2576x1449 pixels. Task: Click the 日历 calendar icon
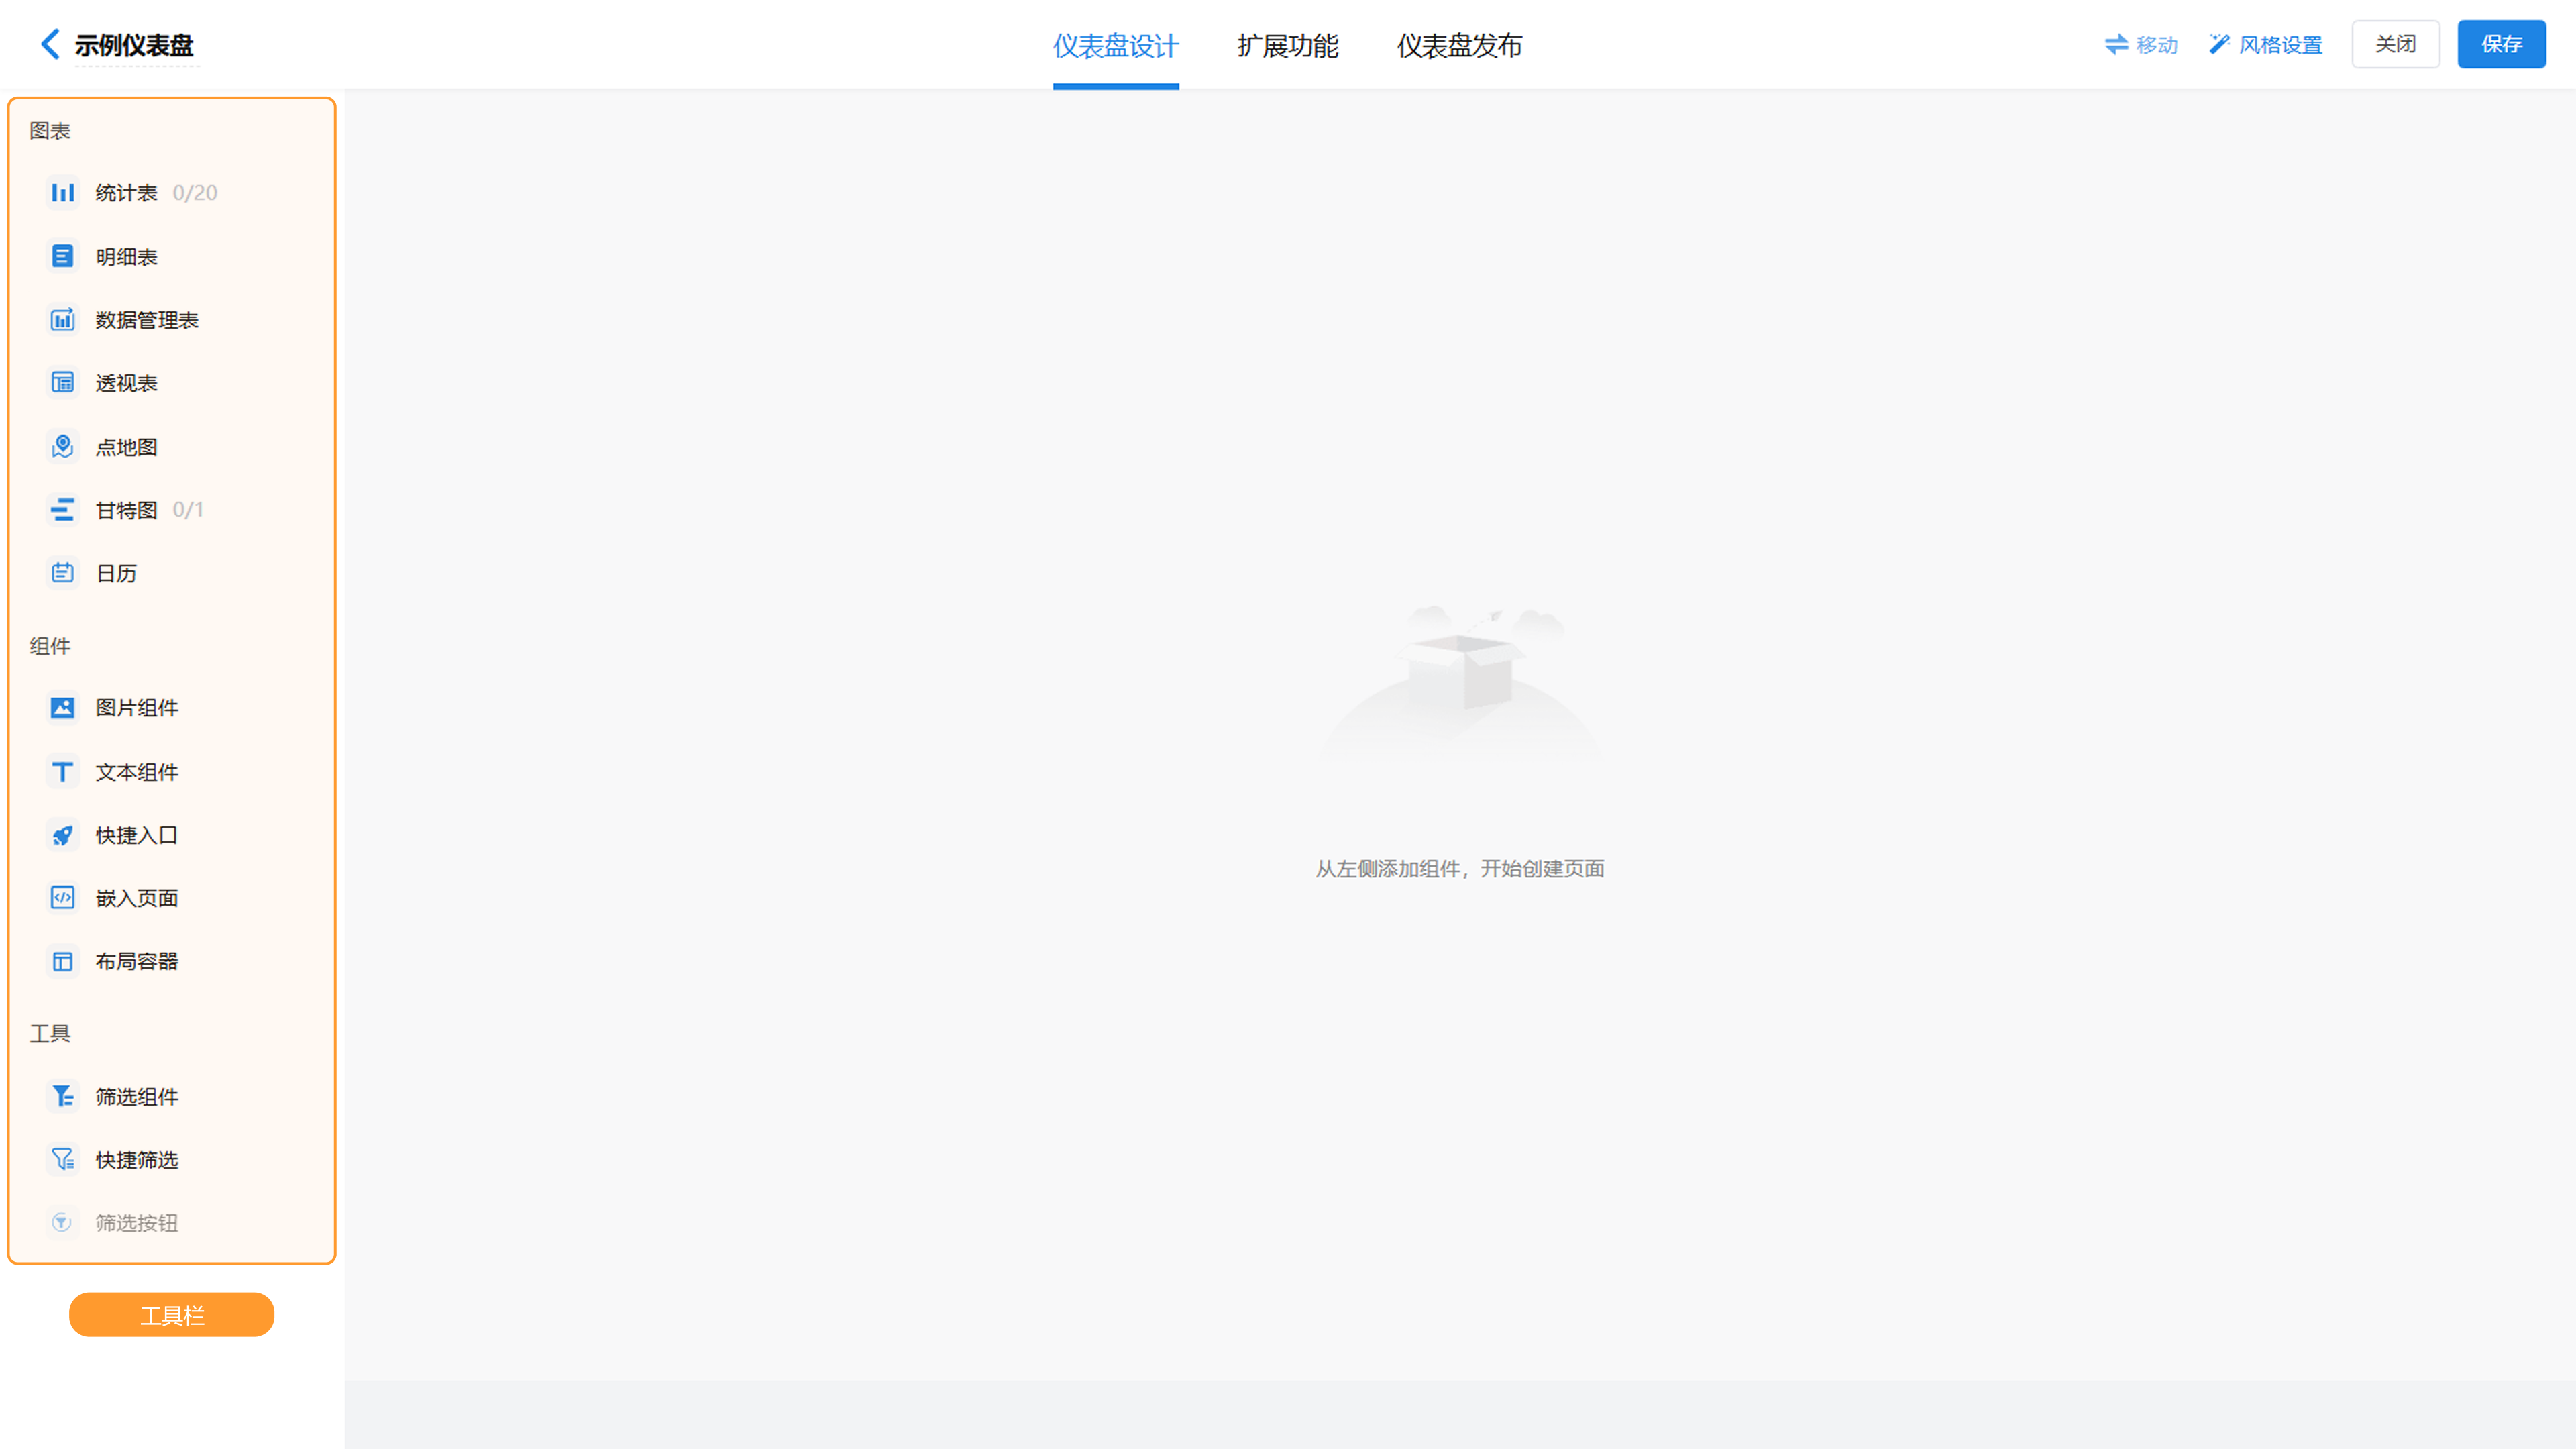tap(62, 572)
